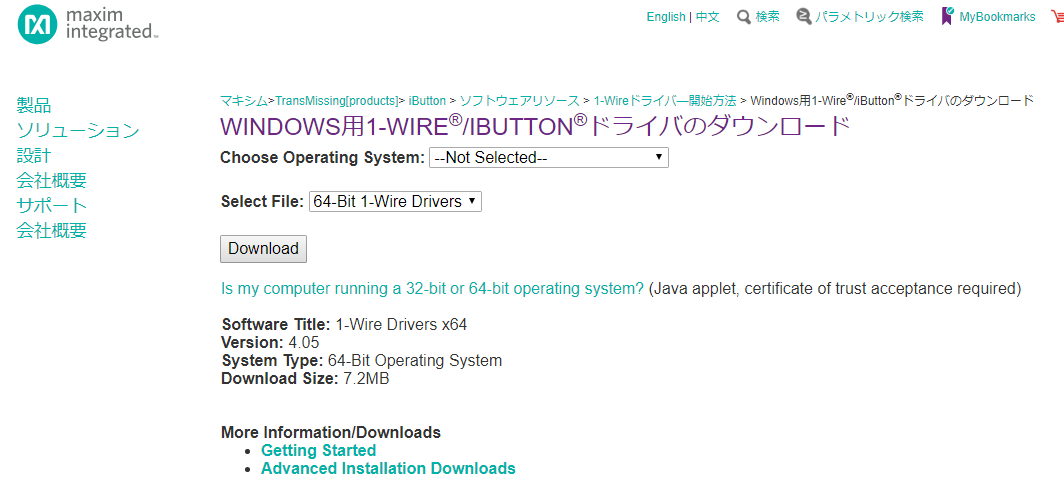Expand the Select File dropdown
This screenshot has height=496, width=1064.
click(395, 202)
